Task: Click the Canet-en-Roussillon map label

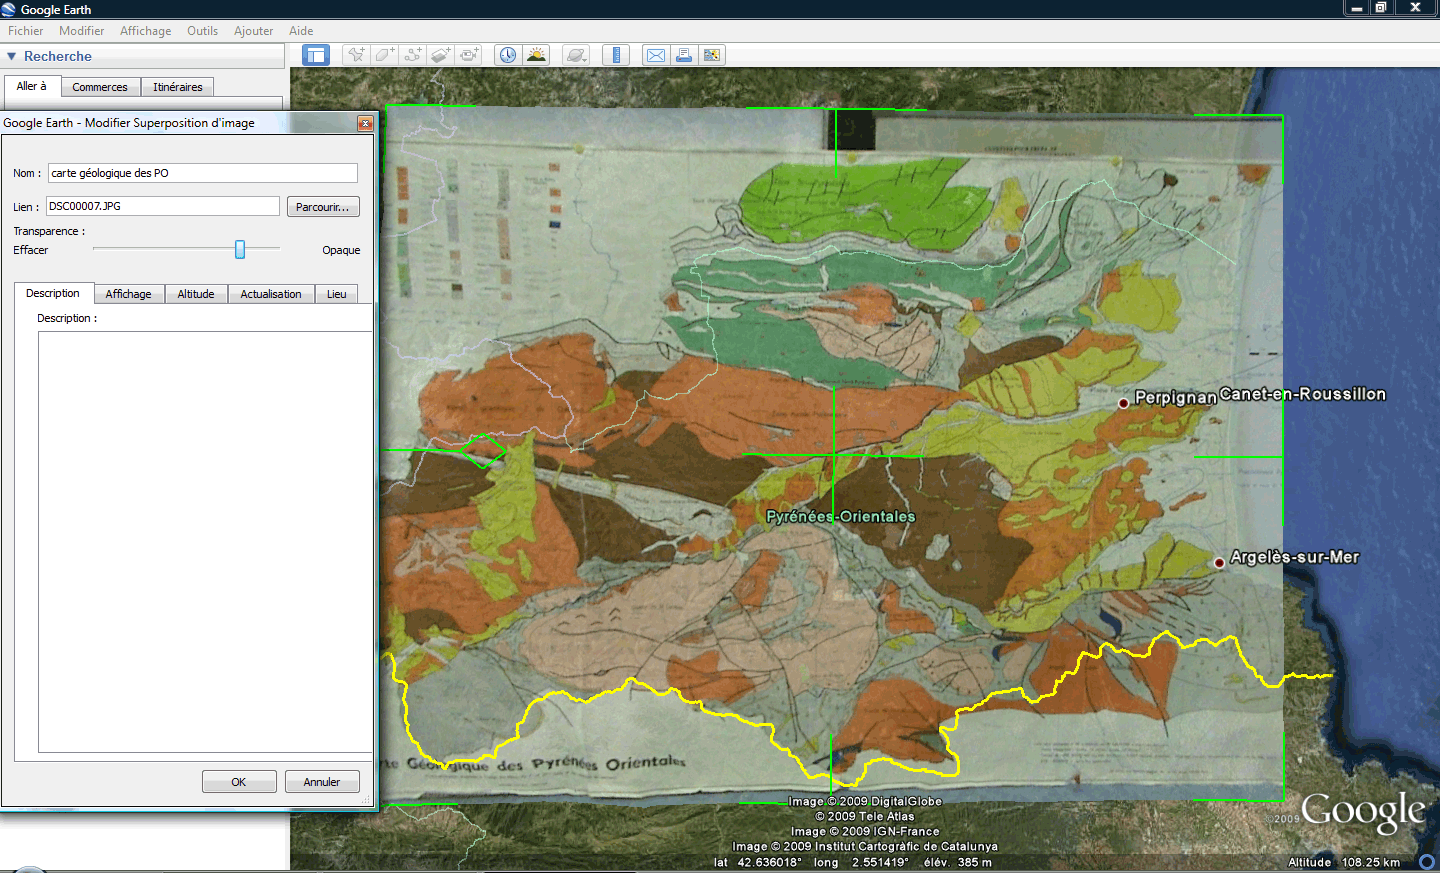Action: 1303,394
